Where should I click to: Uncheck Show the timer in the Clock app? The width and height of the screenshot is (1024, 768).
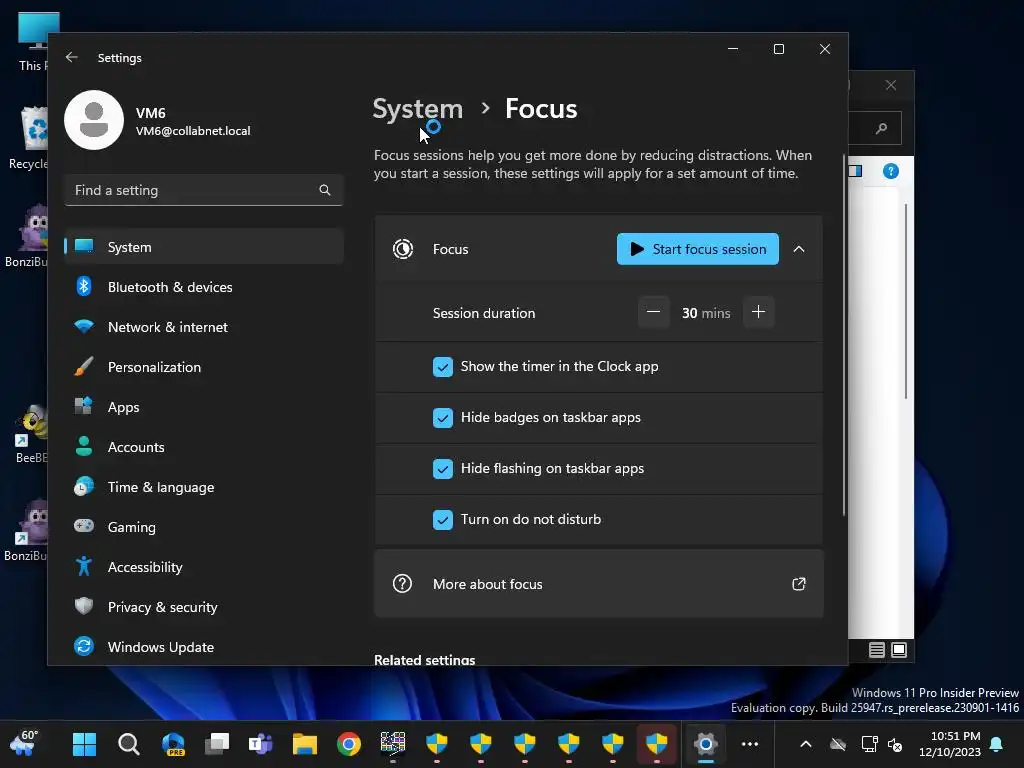coord(443,366)
